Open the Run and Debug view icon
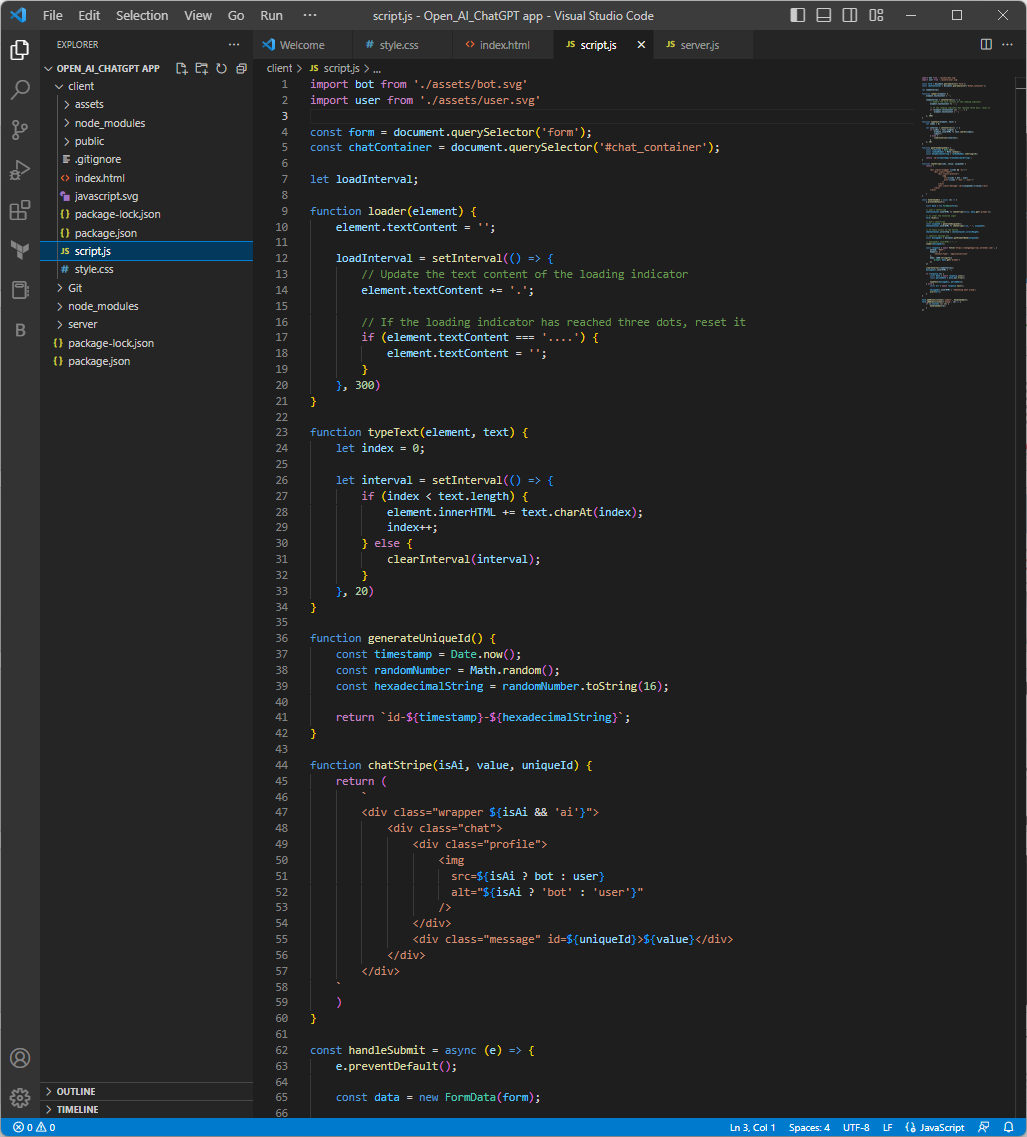This screenshot has height=1137, width=1027. [x=20, y=170]
